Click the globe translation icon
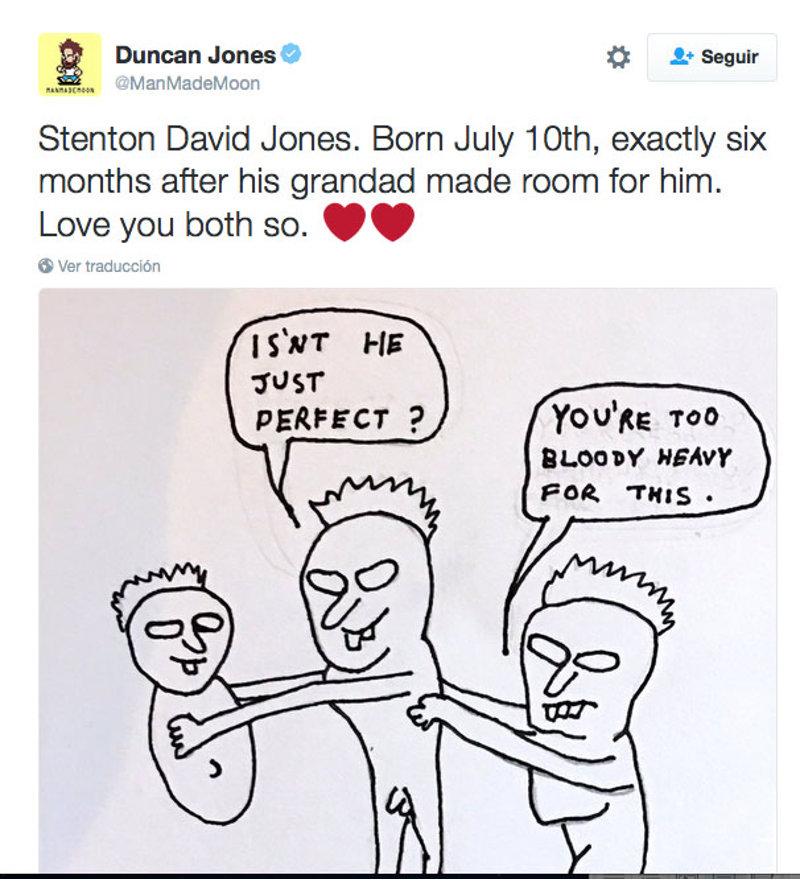The width and height of the screenshot is (800, 879). click(46, 266)
